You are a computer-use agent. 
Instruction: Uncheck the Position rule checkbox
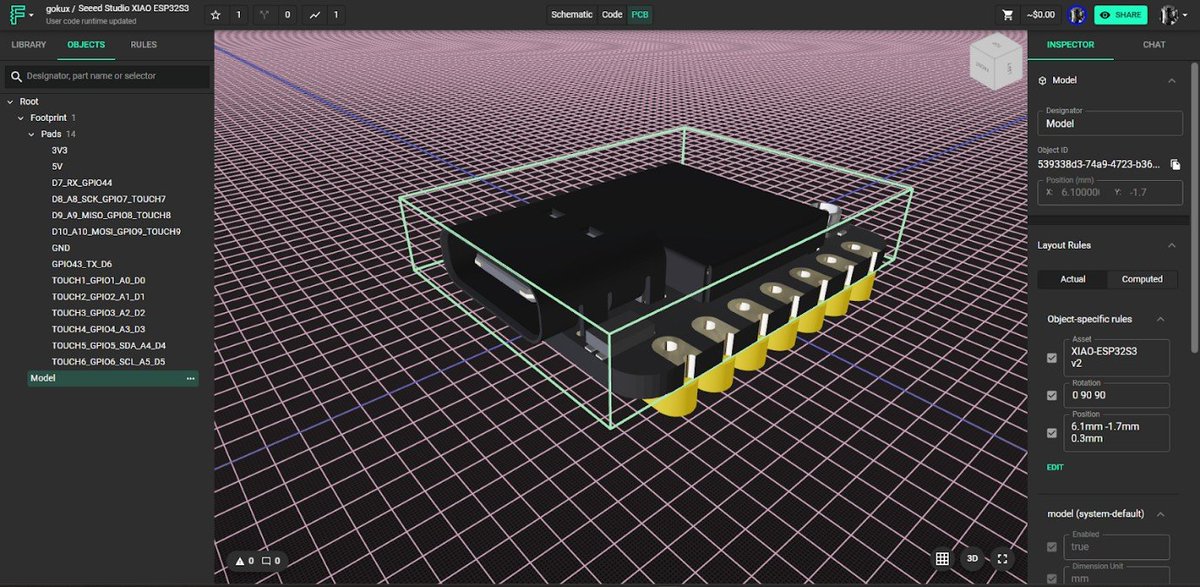1052,432
